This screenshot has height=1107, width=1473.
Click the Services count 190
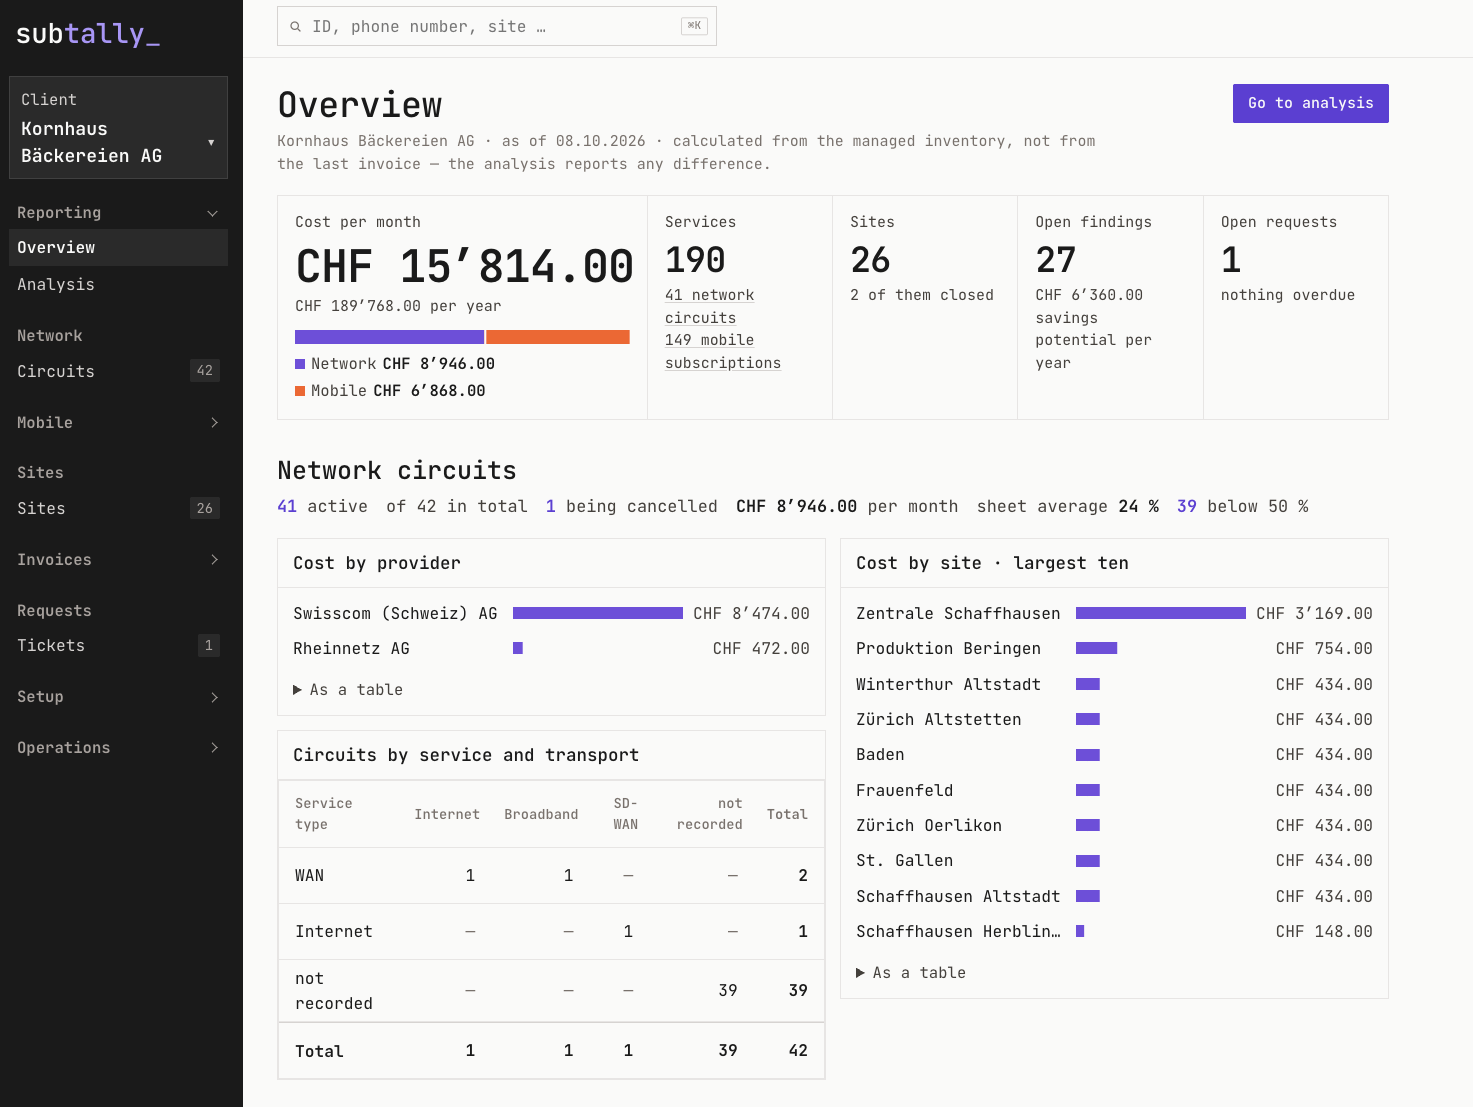tap(695, 261)
